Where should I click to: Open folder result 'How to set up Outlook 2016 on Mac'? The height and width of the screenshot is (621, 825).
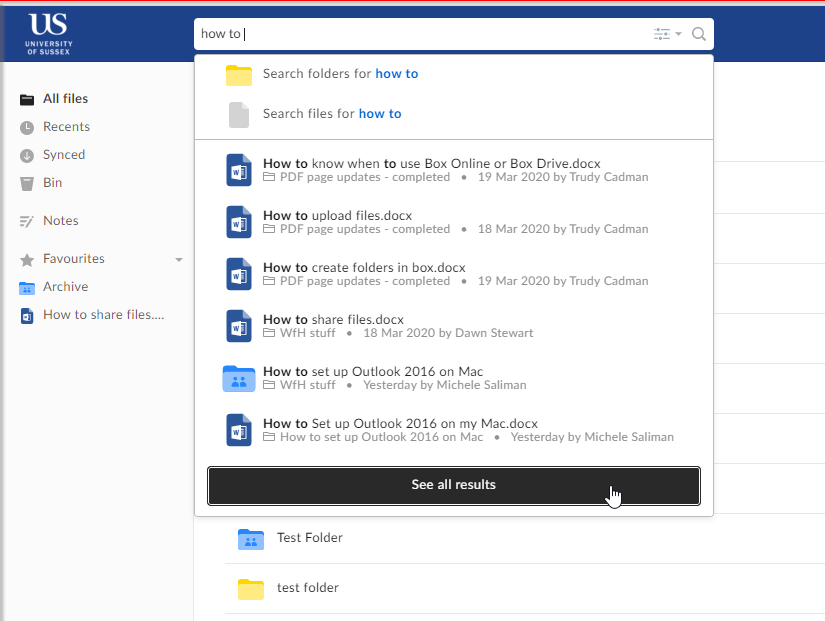[373, 372]
